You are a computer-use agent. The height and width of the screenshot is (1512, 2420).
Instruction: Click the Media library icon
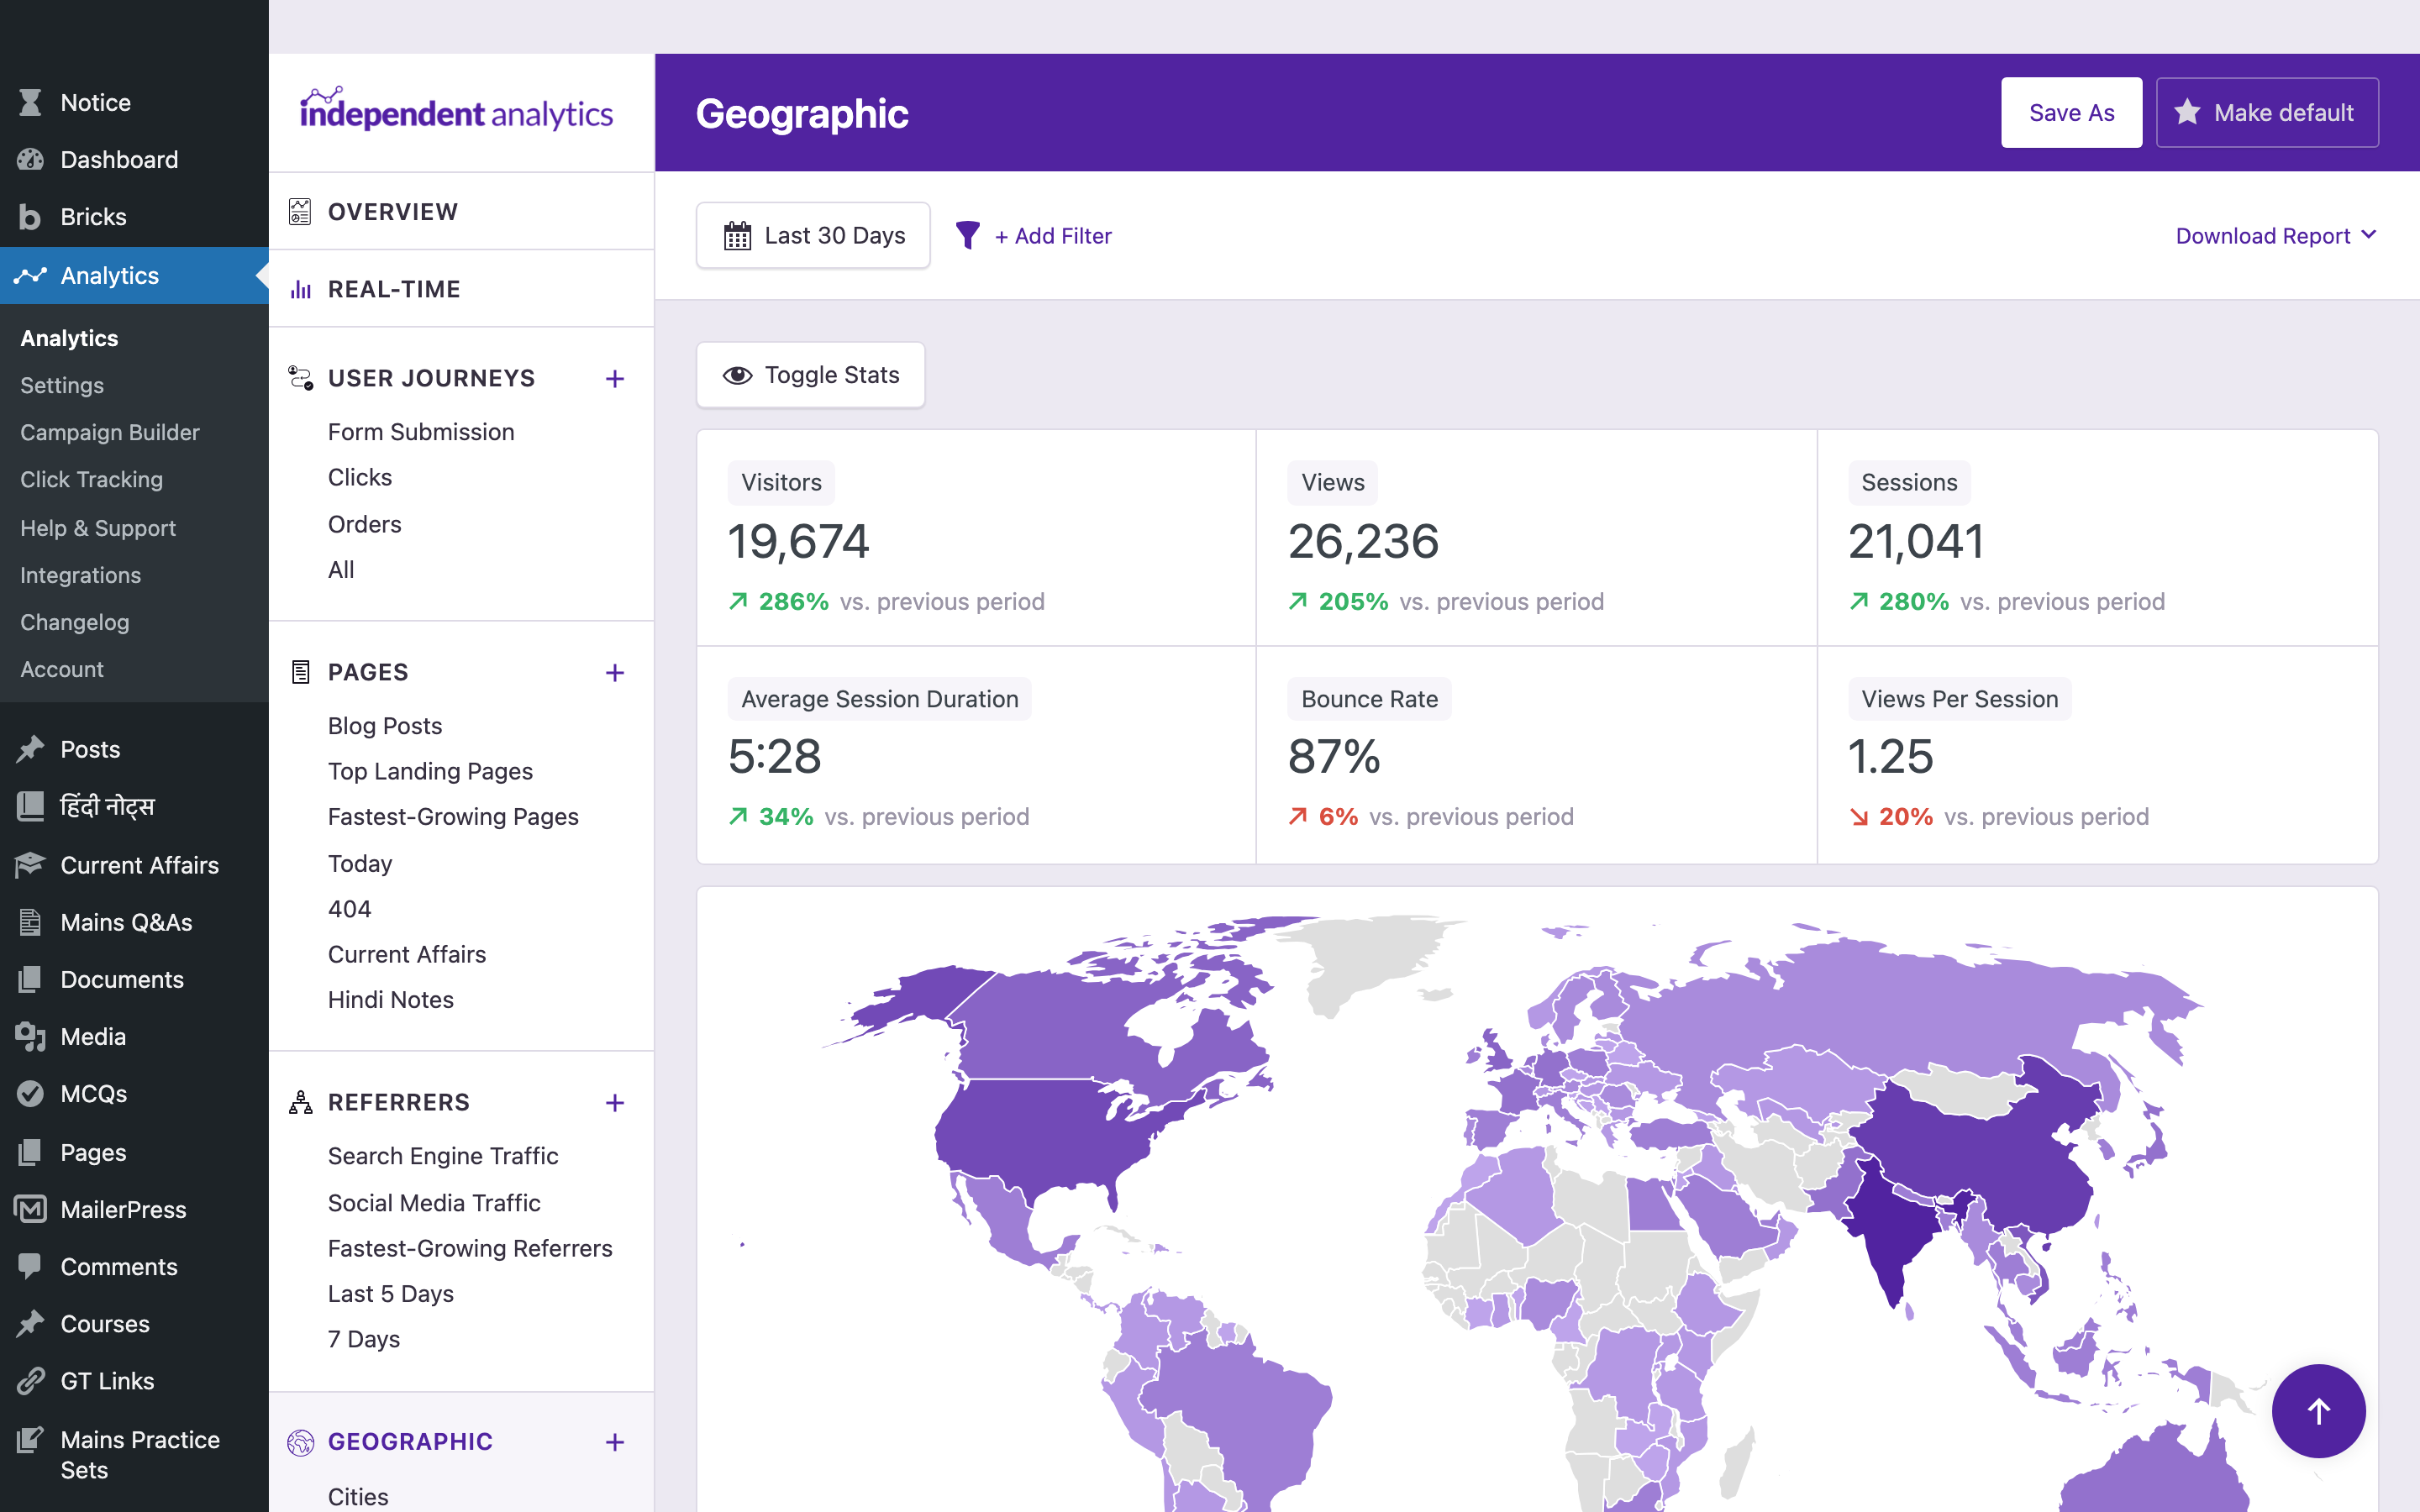click(x=30, y=1036)
